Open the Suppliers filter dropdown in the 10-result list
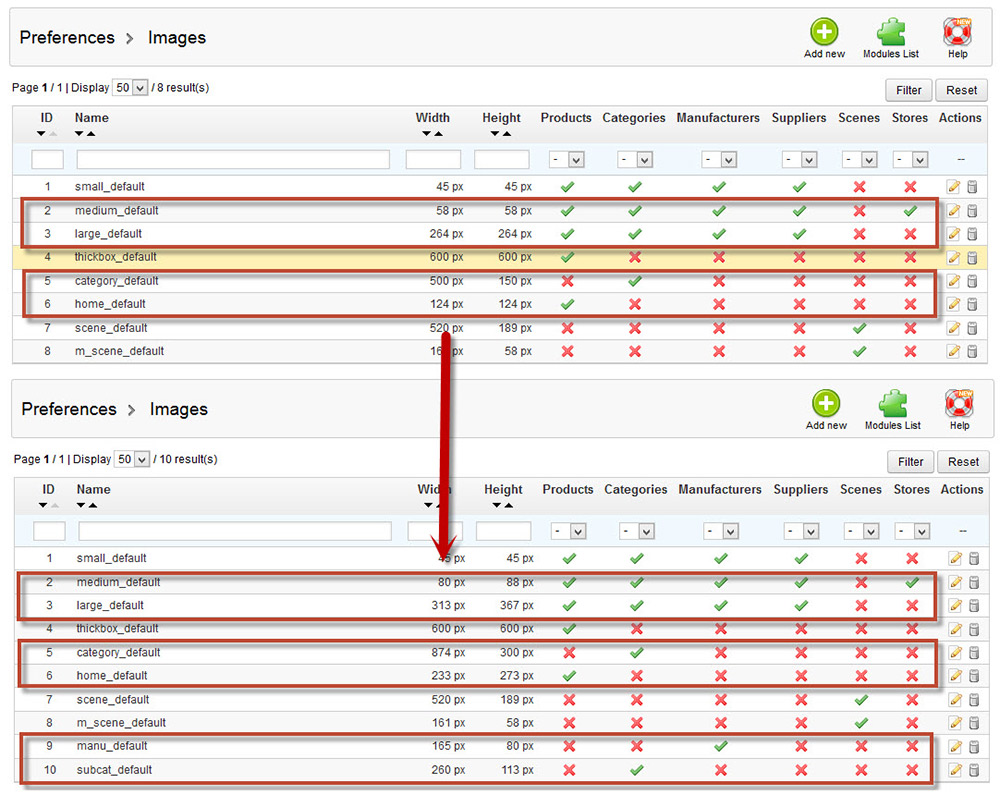The width and height of the screenshot is (1000, 795). pyautogui.click(x=802, y=531)
